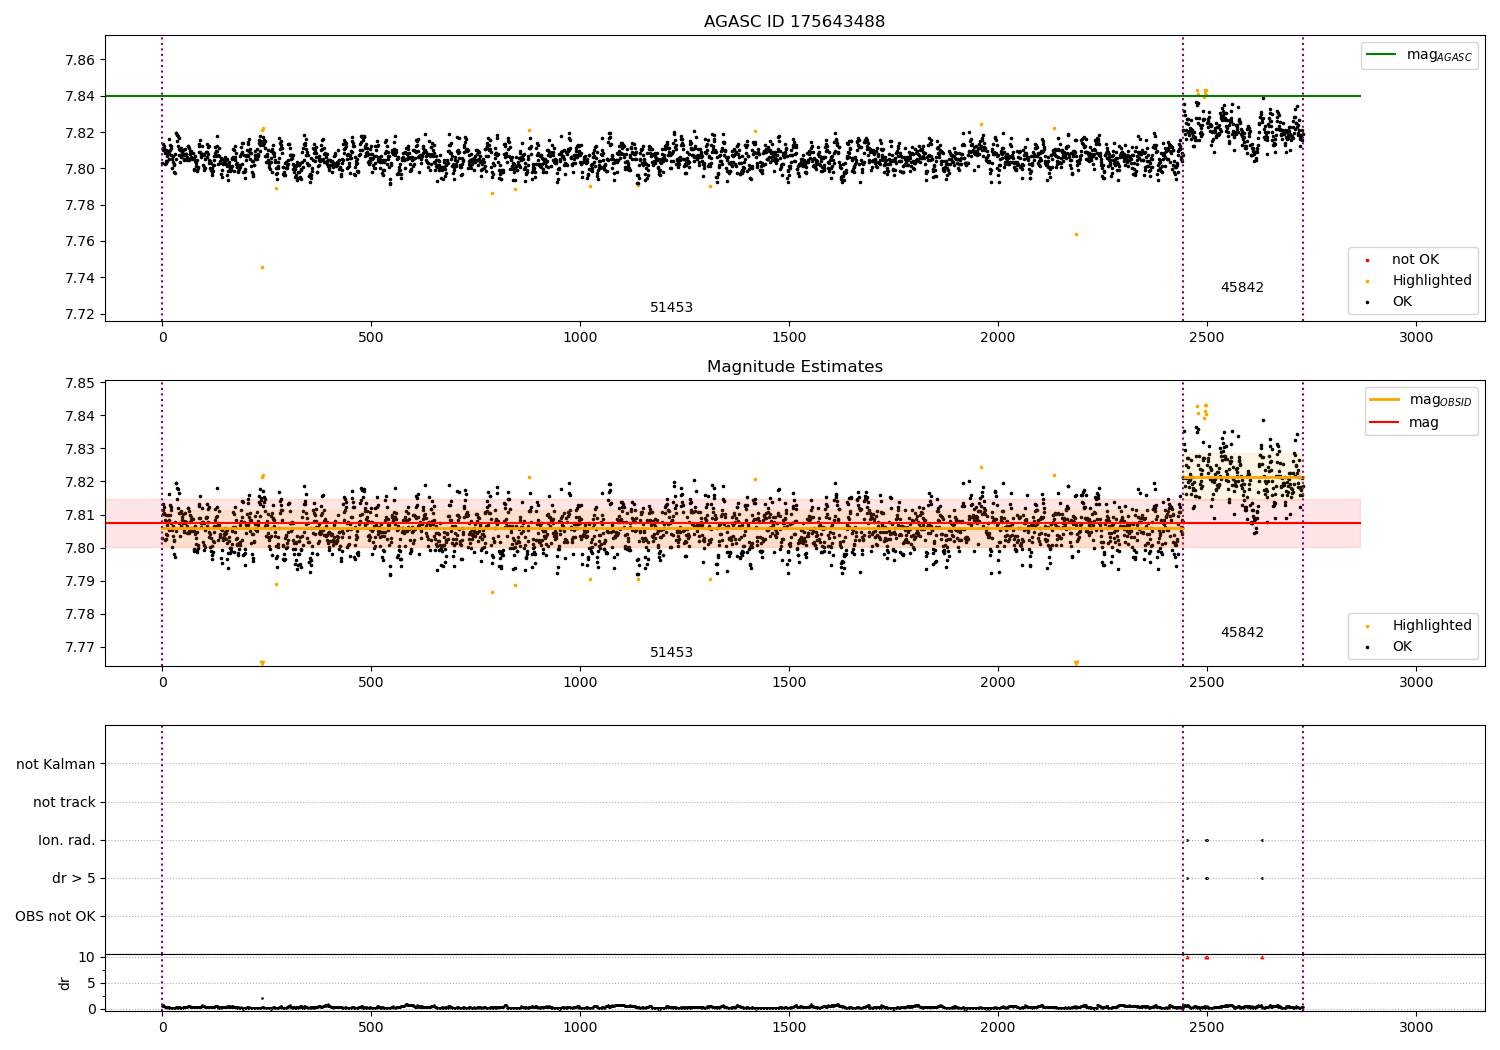Screen dimensions: 1500x1050
Task: Click x-tick "500" under Magnitude Estimates panel
Action: [371, 683]
